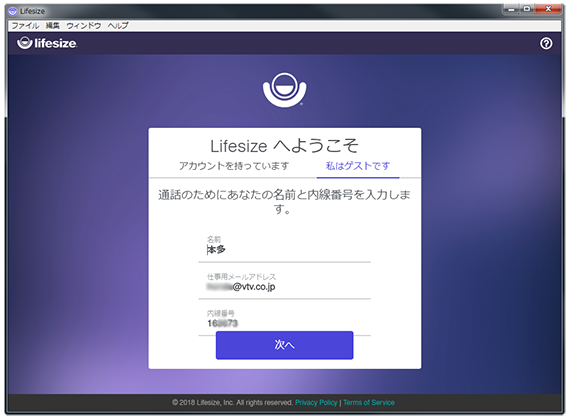This screenshot has height=417, width=567.
Task: Maximize the Lifesize window
Action: click(527, 9)
